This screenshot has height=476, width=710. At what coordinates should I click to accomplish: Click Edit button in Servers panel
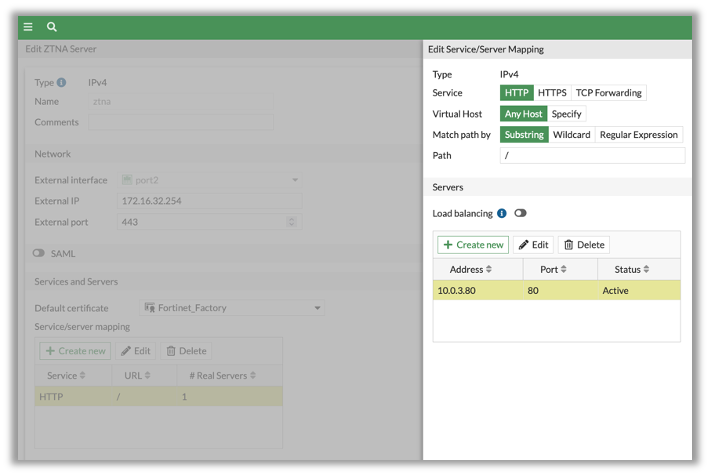click(533, 245)
